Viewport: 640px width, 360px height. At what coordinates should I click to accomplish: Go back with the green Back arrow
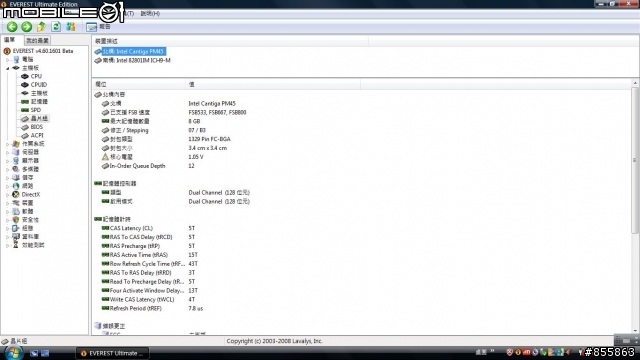12,27
